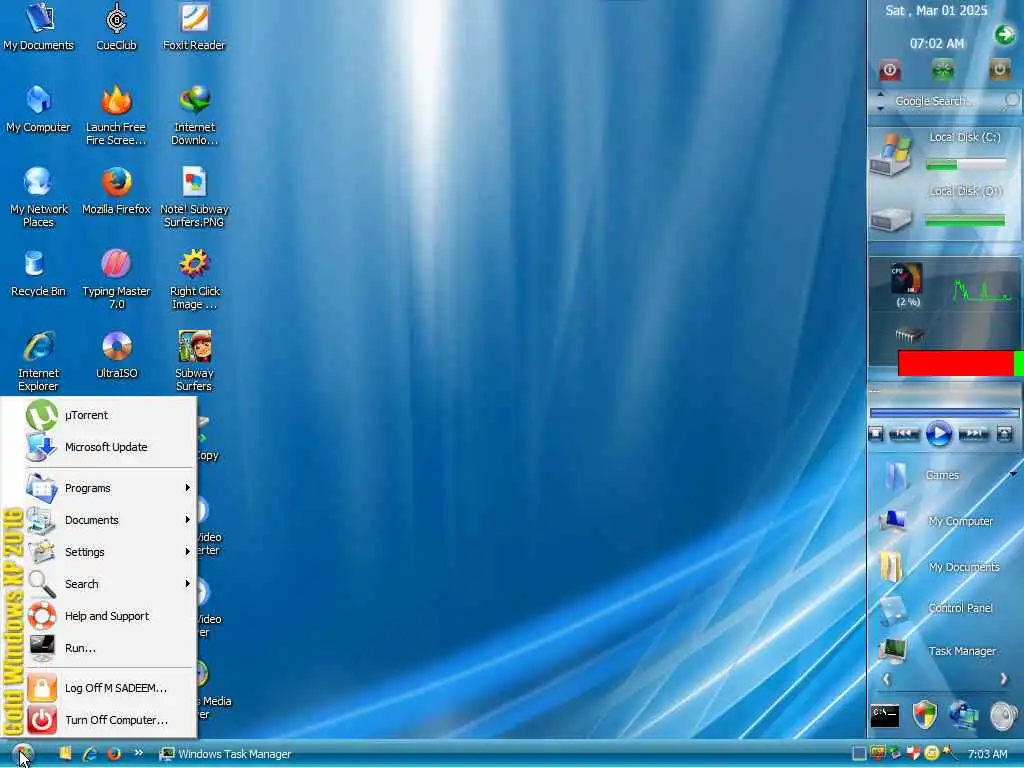The width and height of the screenshot is (1024, 768).
Task: Click Turn Off Computer...
Action: point(110,720)
